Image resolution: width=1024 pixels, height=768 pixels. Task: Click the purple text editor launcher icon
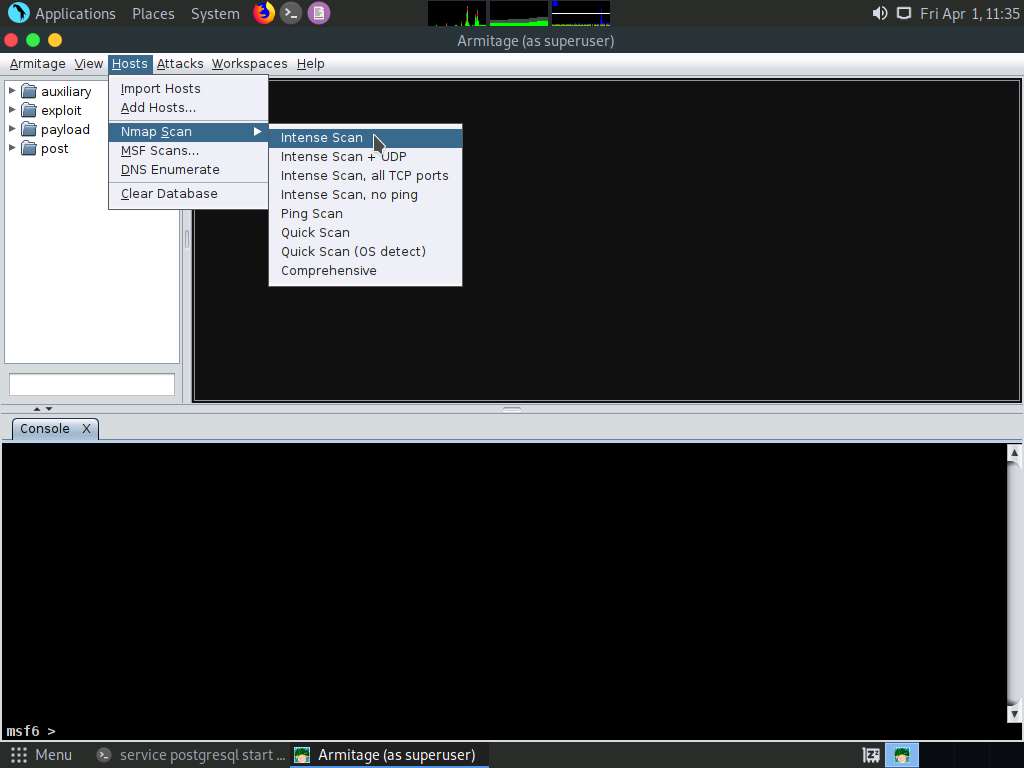pyautogui.click(x=318, y=13)
